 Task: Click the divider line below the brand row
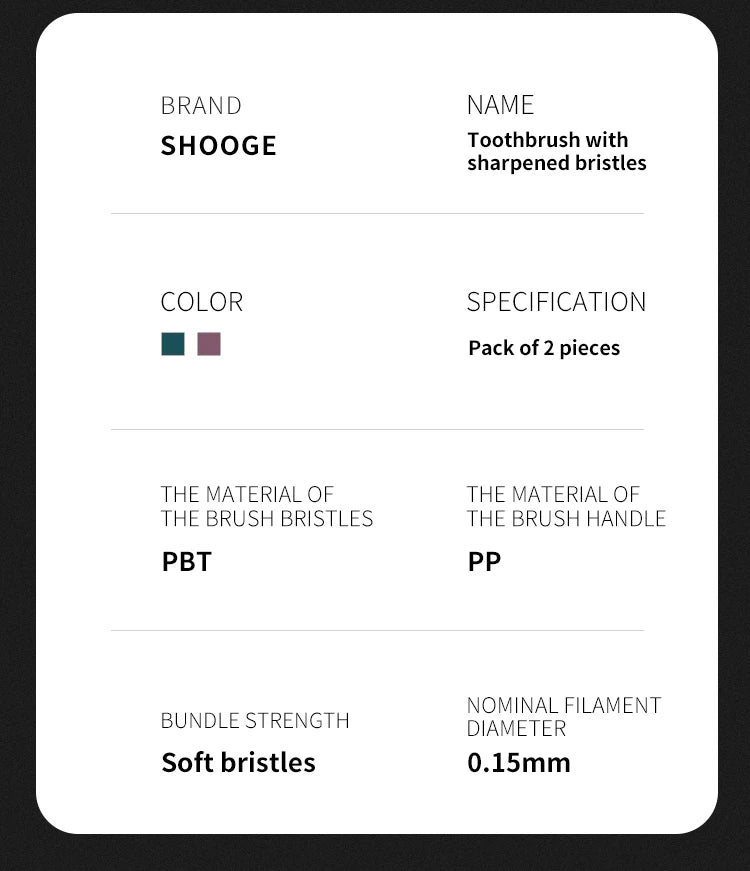tap(377, 213)
